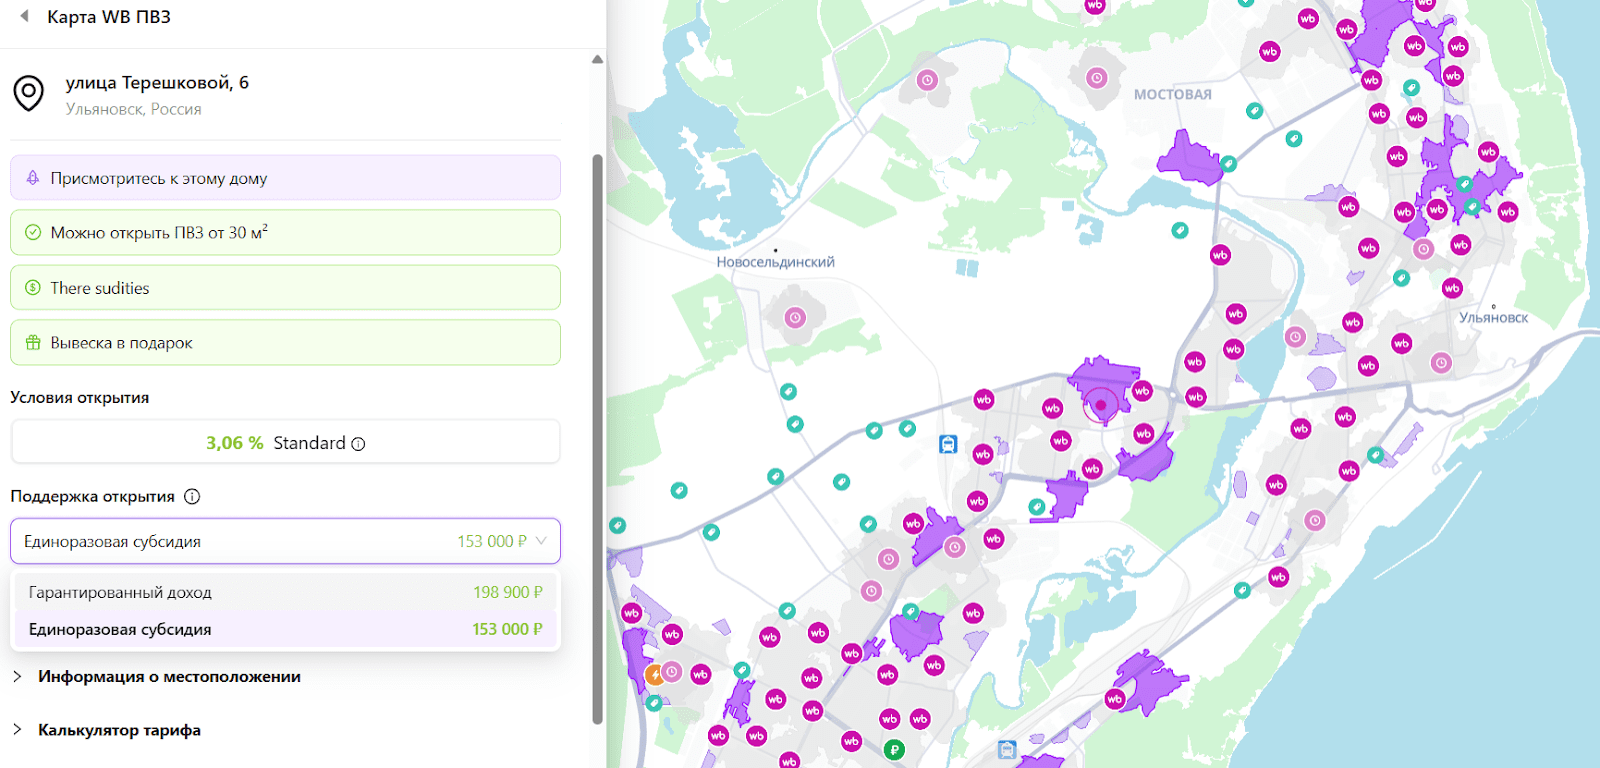Select clock marker just left of МОСТОВАЯ label
The width and height of the screenshot is (1600, 768).
[1097, 78]
